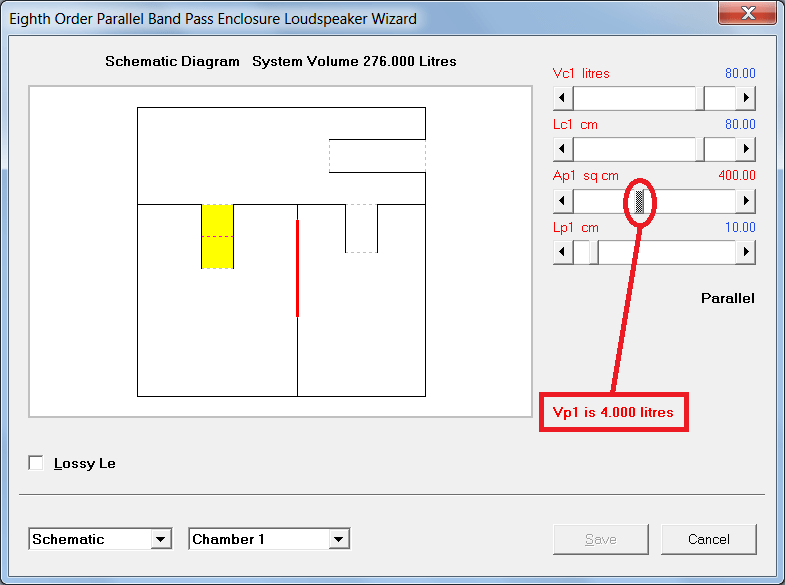Click the Lc1 cm slider thumb
Viewport: 785px width, 585px height.
pos(700,149)
